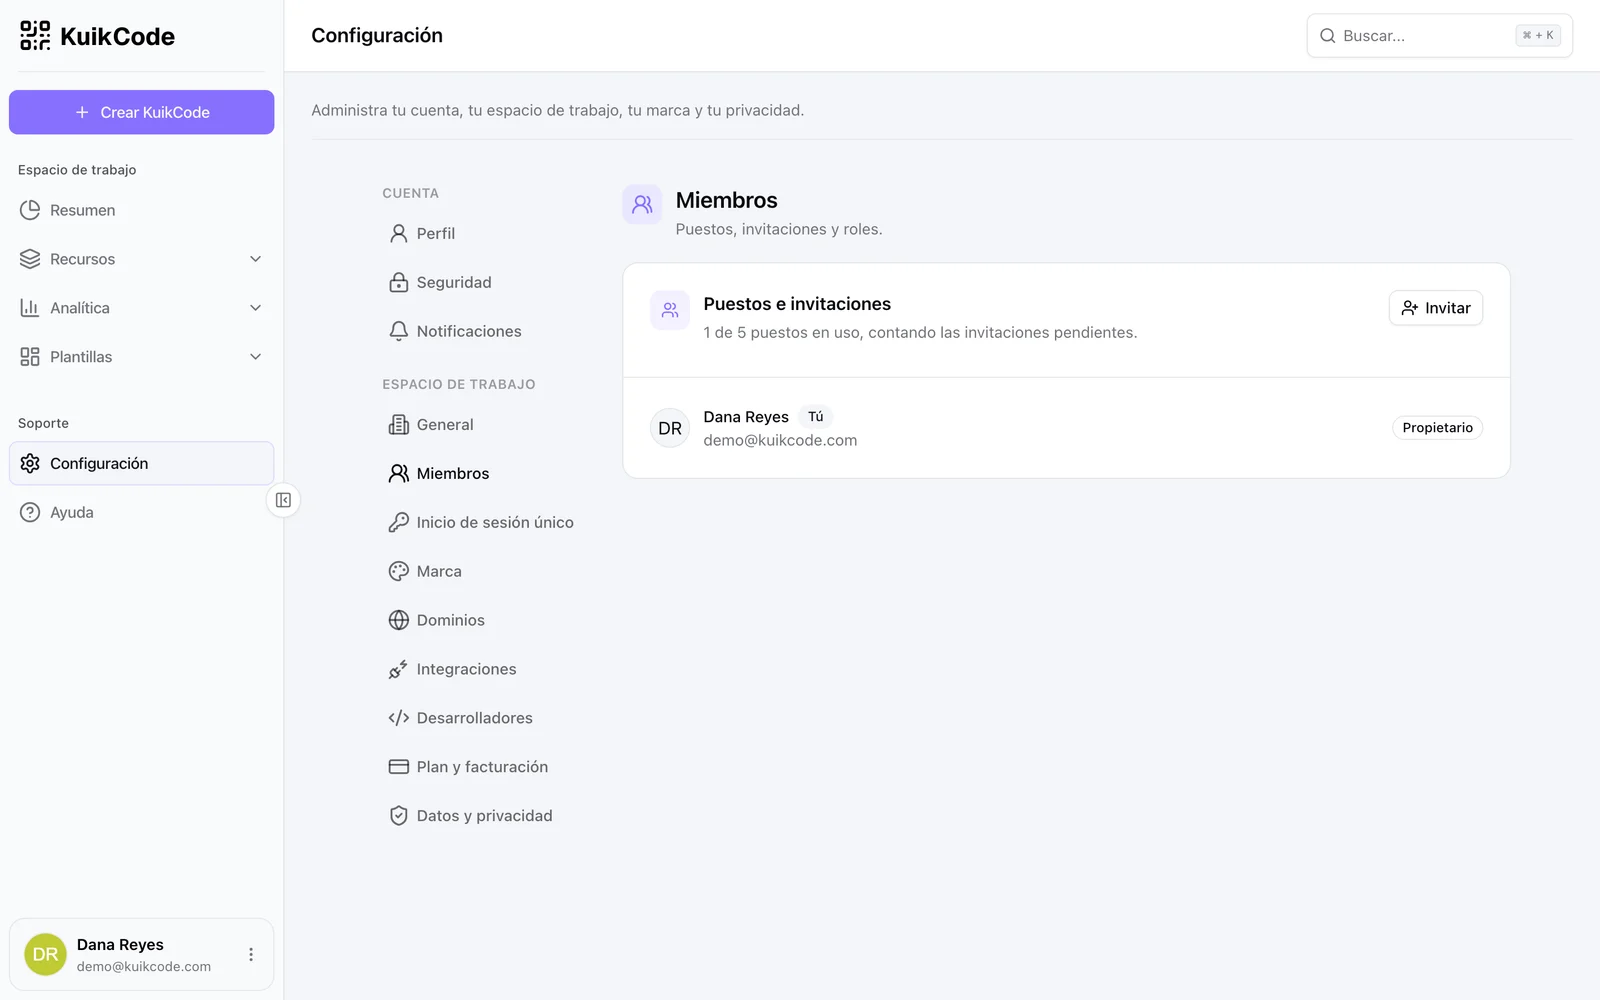
Task: Click the Seguridad lock icon
Action: click(398, 282)
